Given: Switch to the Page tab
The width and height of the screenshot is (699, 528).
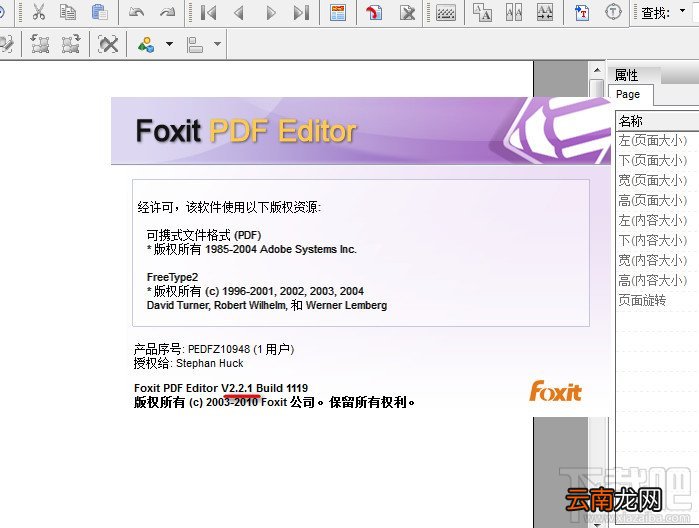Looking at the screenshot, I should (628, 94).
